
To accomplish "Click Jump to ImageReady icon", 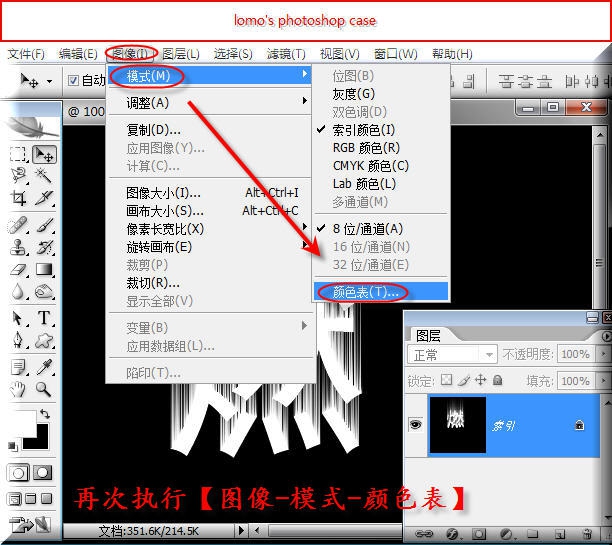I will coord(30,525).
